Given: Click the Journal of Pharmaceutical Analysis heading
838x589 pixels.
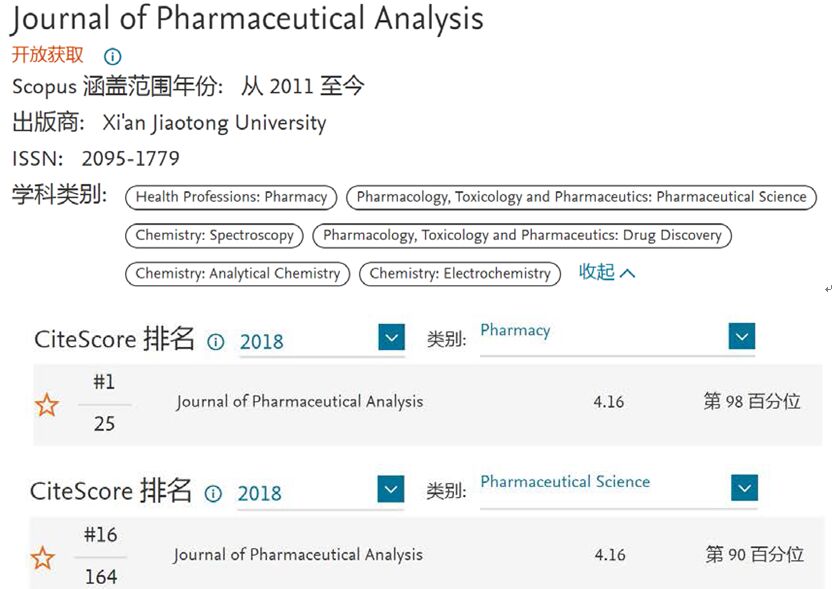Looking at the screenshot, I should [x=247, y=19].
